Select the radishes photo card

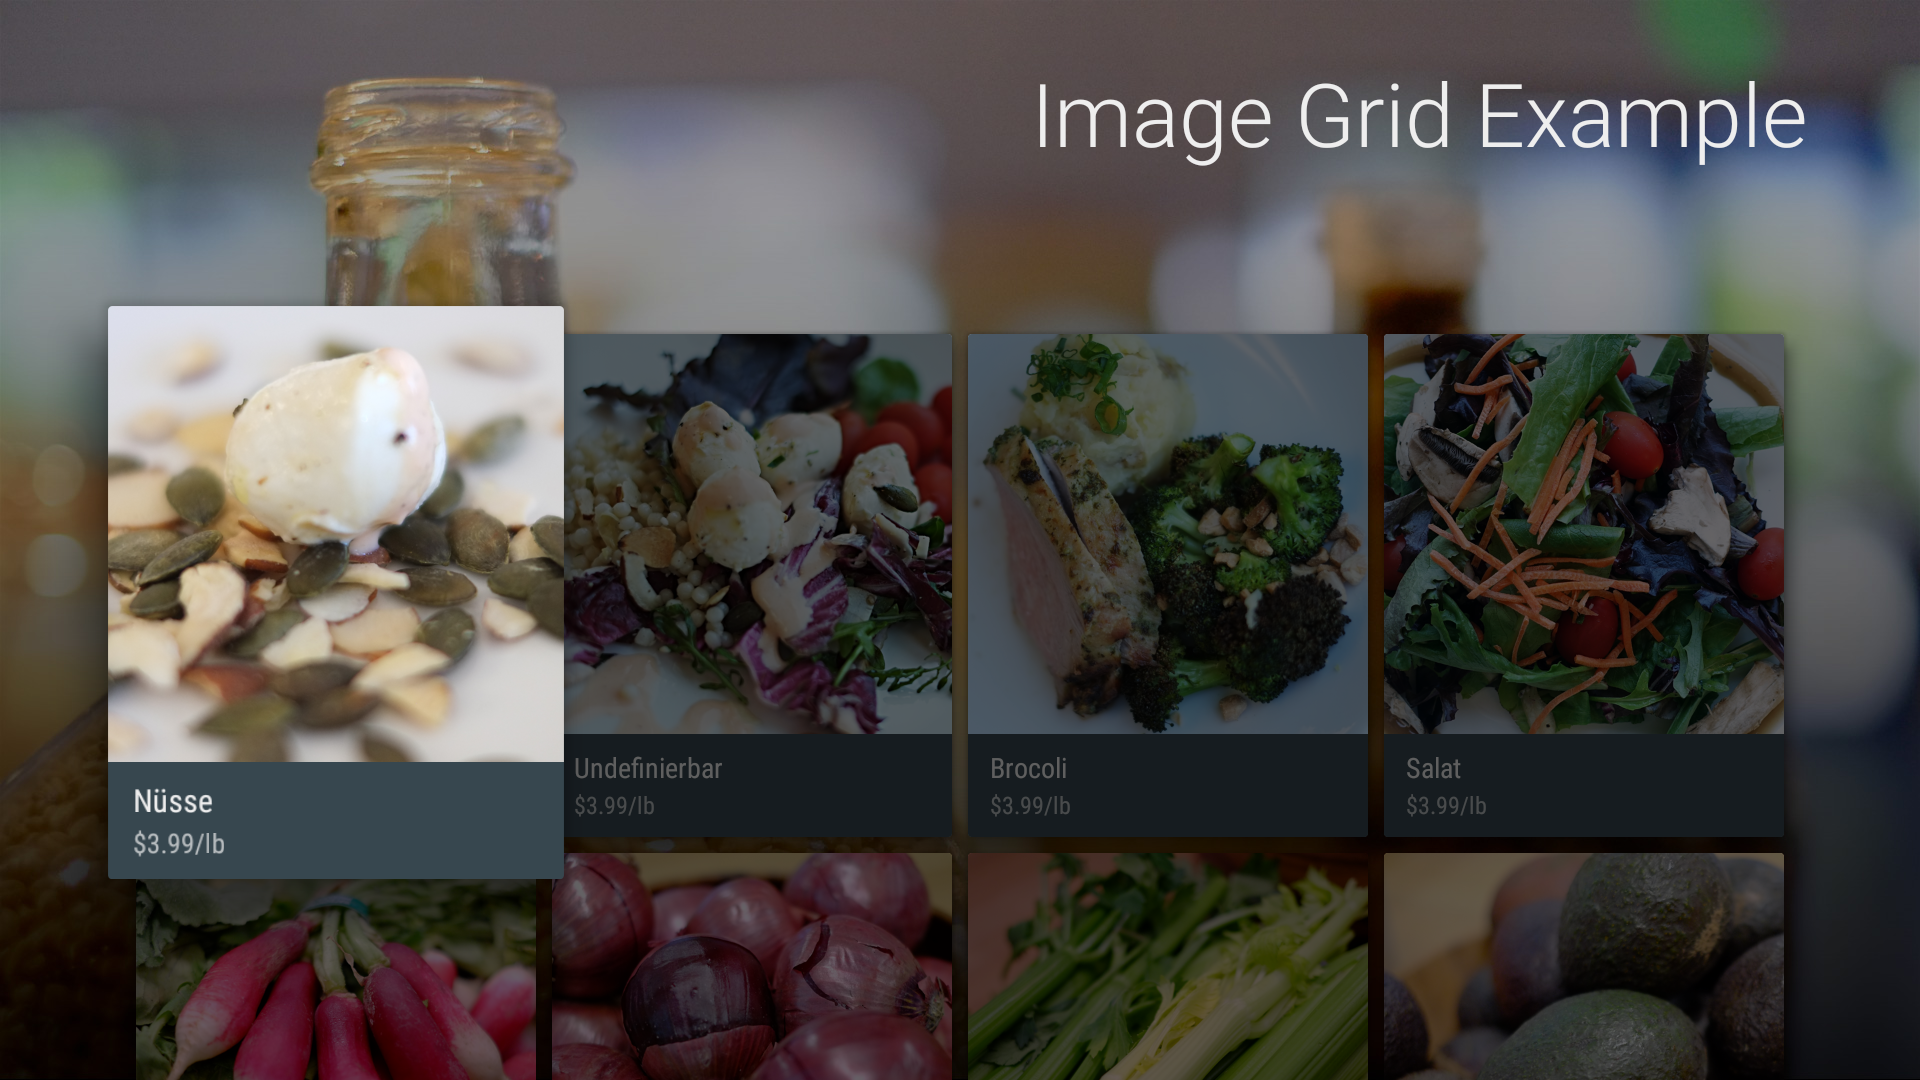336,980
